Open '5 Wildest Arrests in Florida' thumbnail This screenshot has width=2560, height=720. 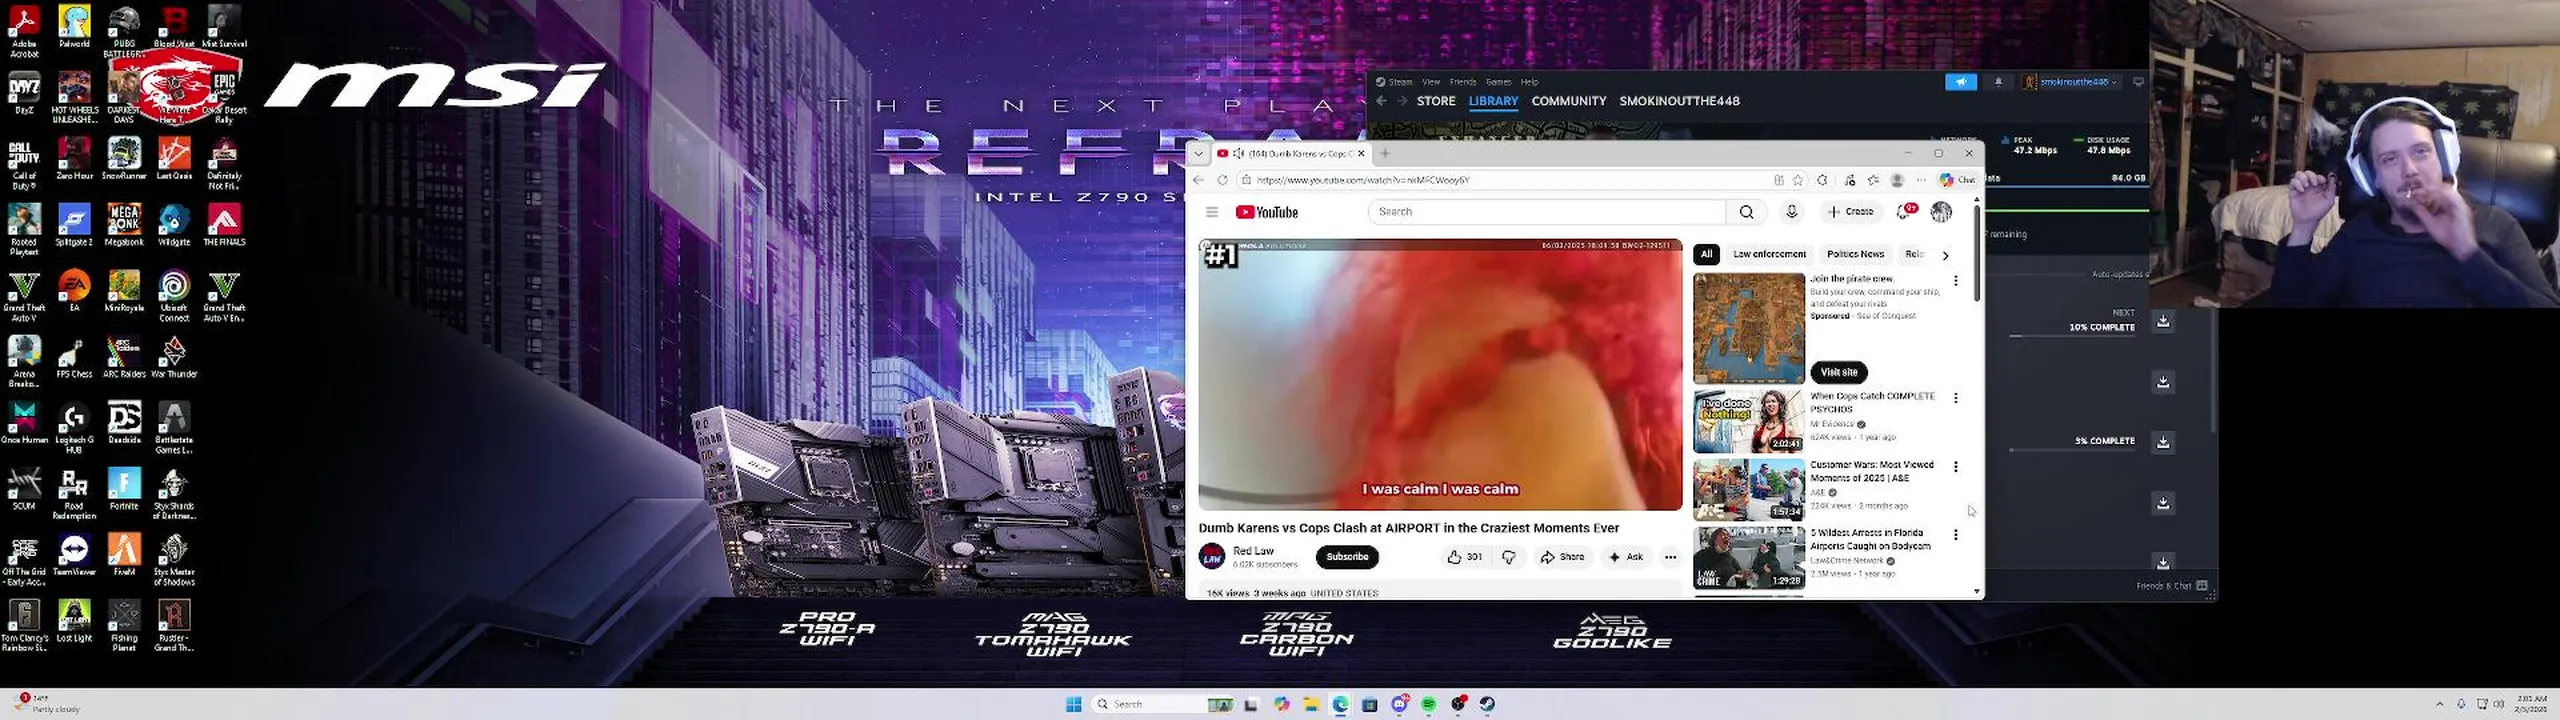click(1749, 558)
